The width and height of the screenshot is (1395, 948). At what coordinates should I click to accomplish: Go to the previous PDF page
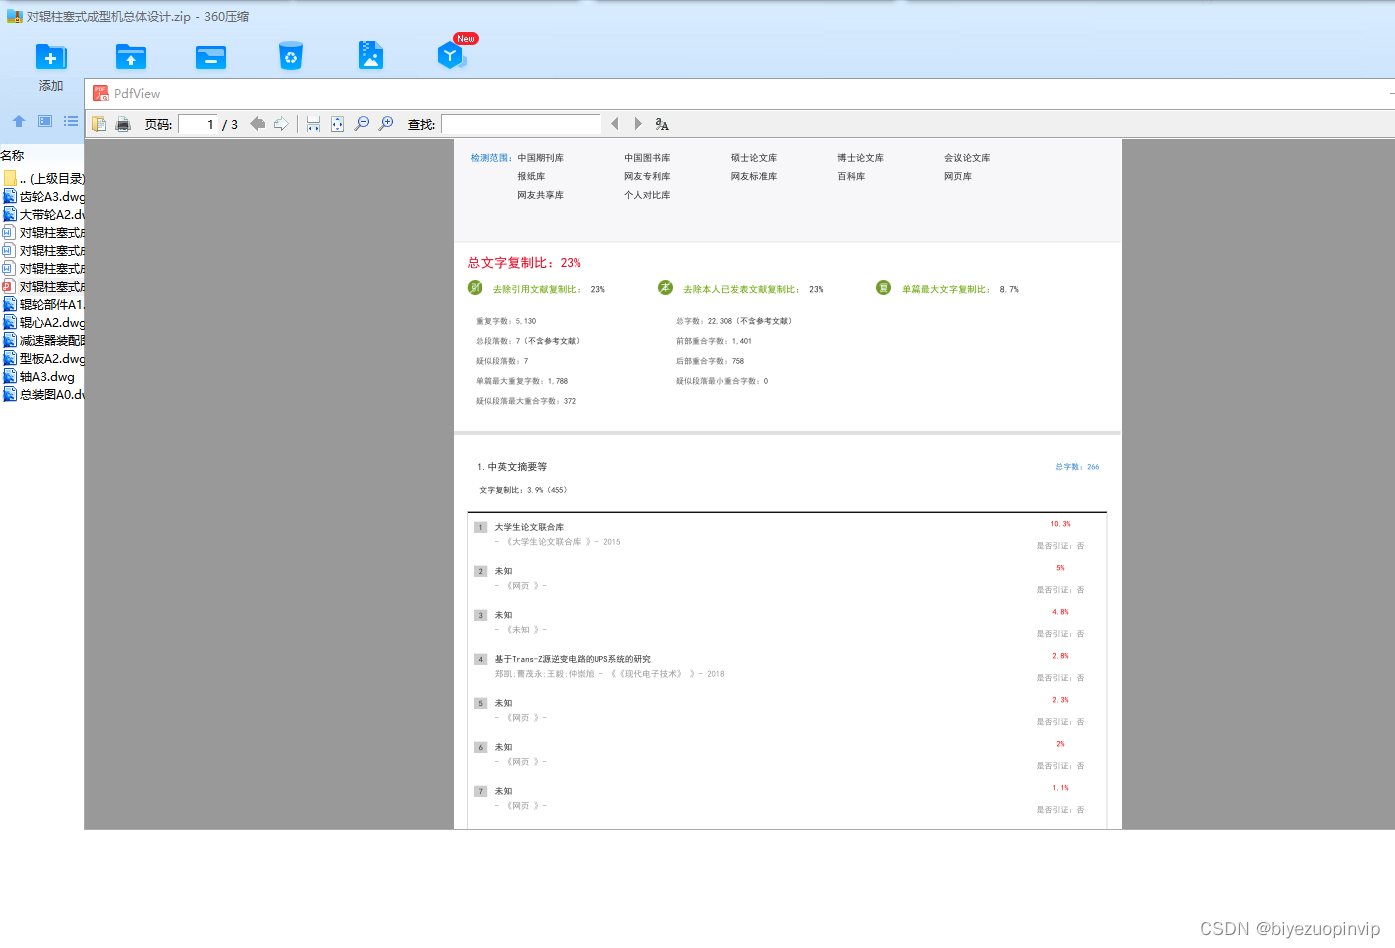point(257,124)
